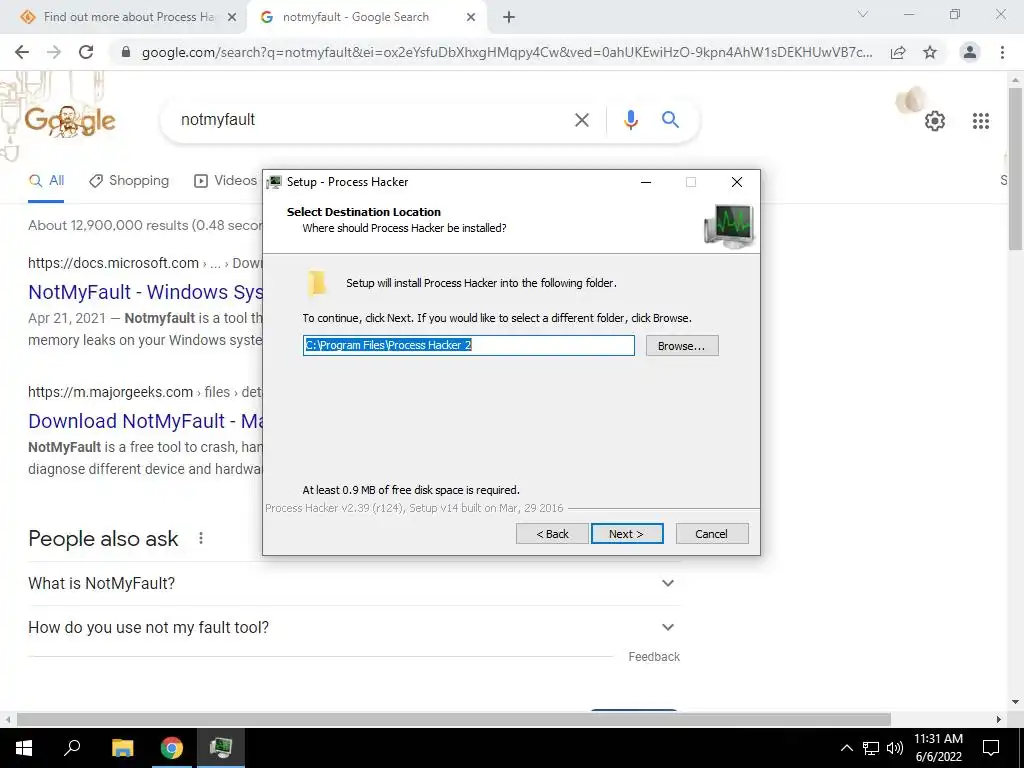Screen dimensions: 1024x768
Task: Bookmark this page with the star icon
Action: (930, 52)
